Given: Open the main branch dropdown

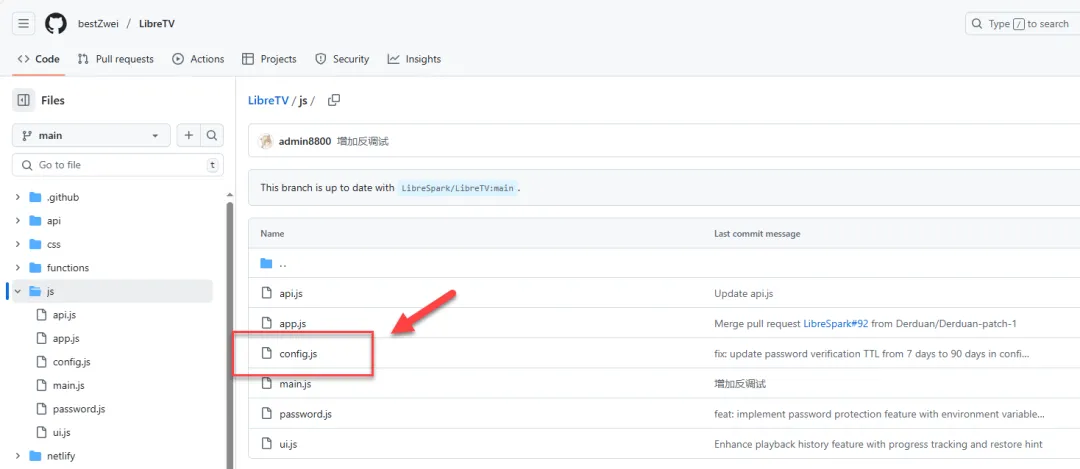Looking at the screenshot, I should pyautogui.click(x=91, y=136).
